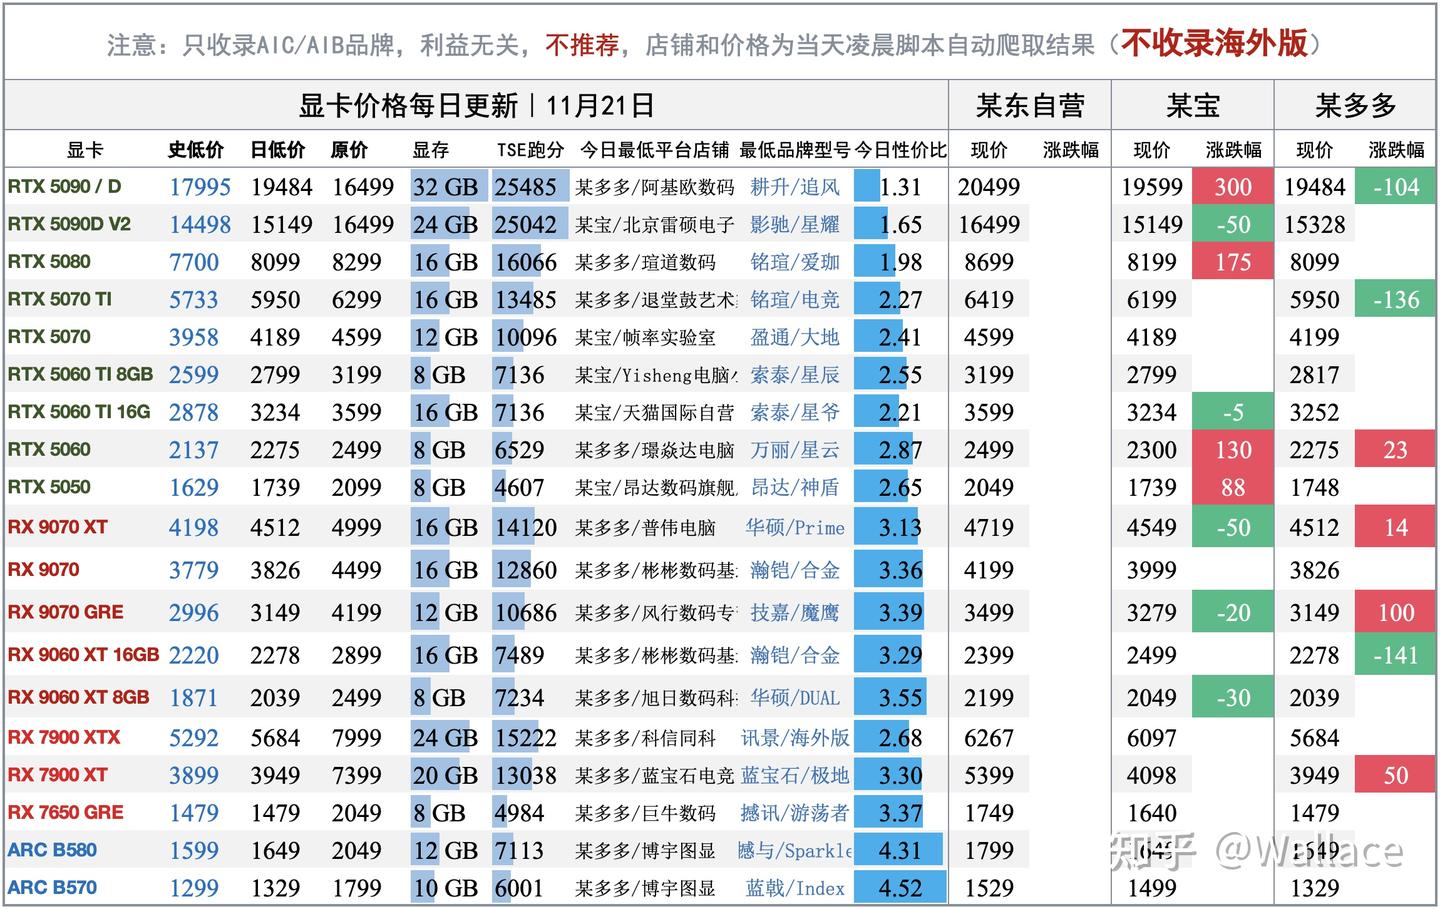Click the 4.52 value ratio cell

pyautogui.click(x=900, y=888)
